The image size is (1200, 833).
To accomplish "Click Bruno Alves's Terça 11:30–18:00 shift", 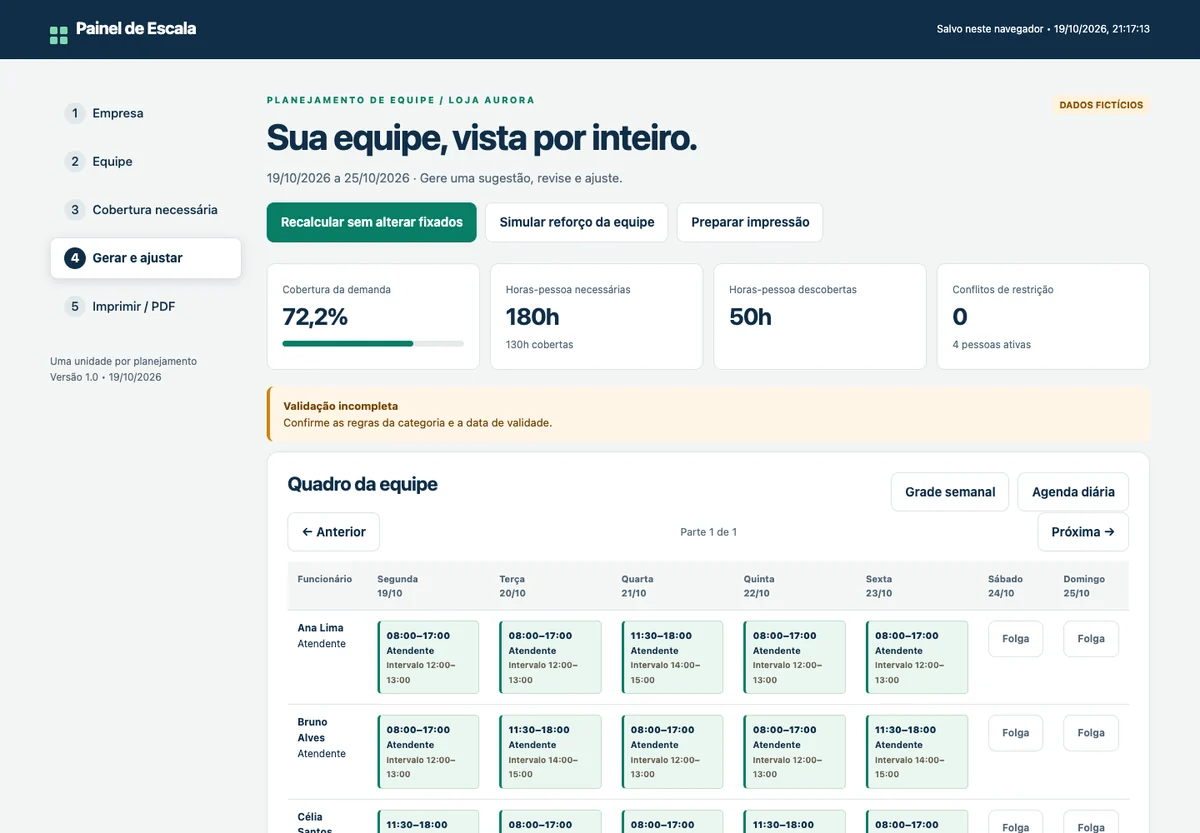I will (550, 751).
